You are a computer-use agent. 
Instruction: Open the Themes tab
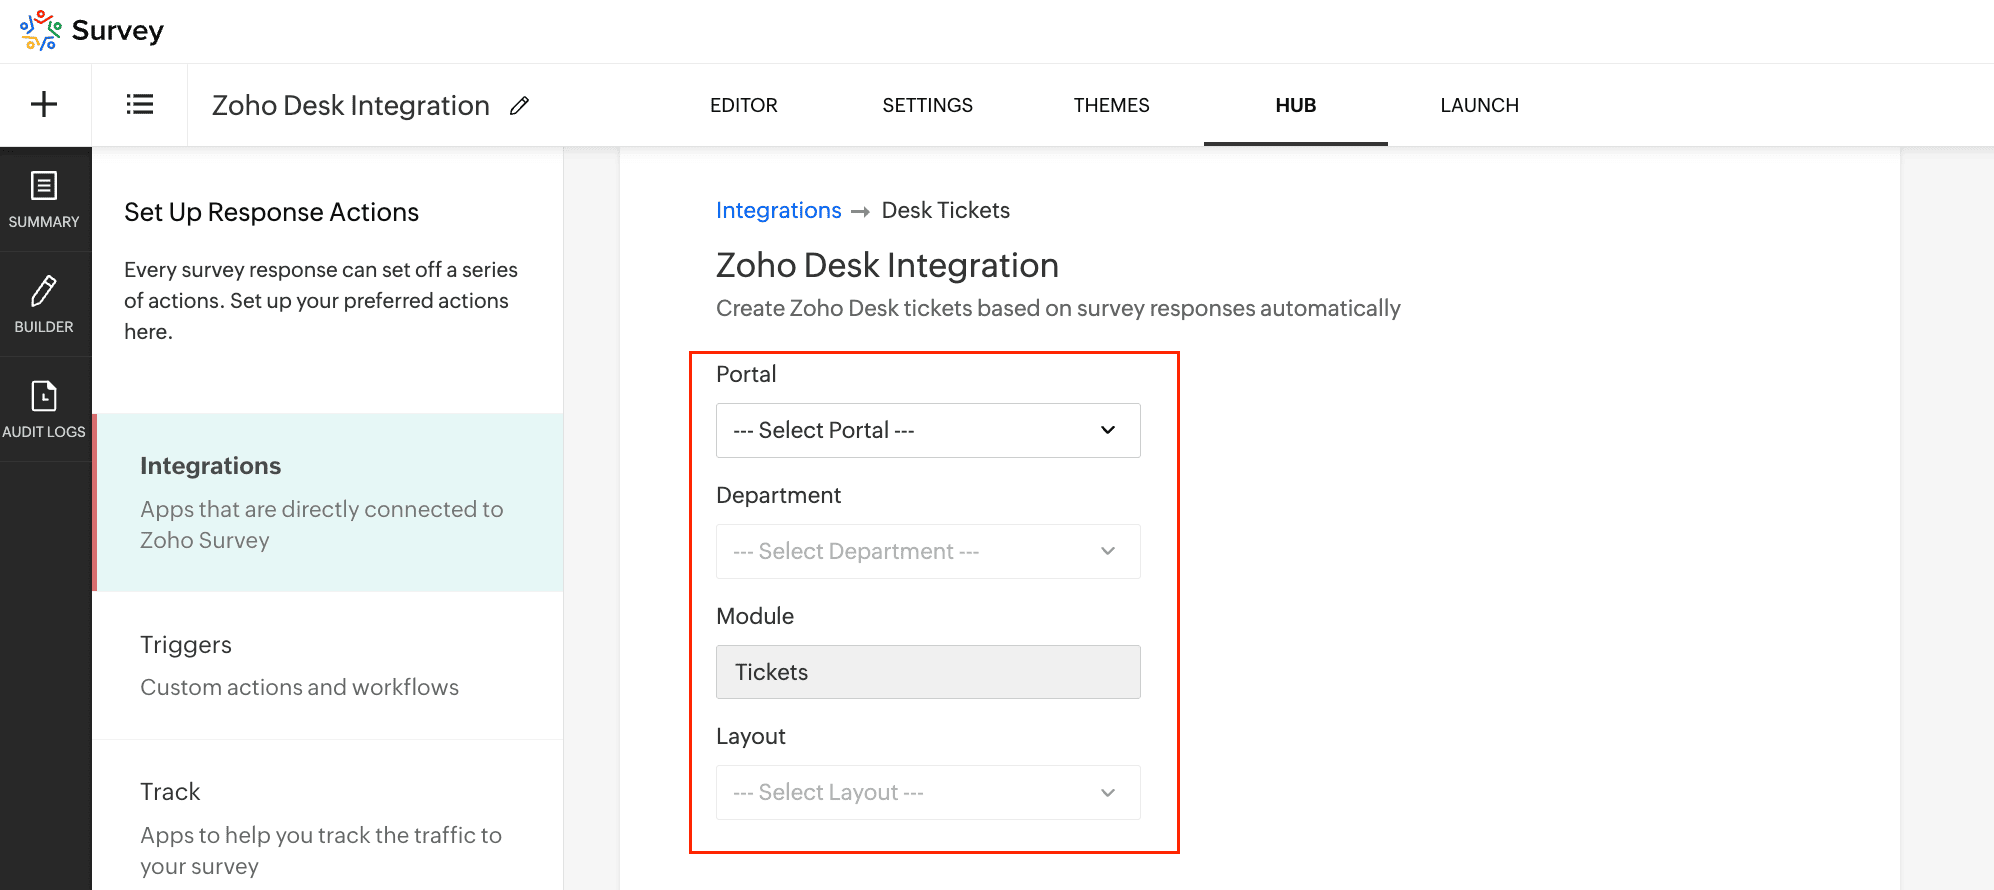pos(1111,105)
